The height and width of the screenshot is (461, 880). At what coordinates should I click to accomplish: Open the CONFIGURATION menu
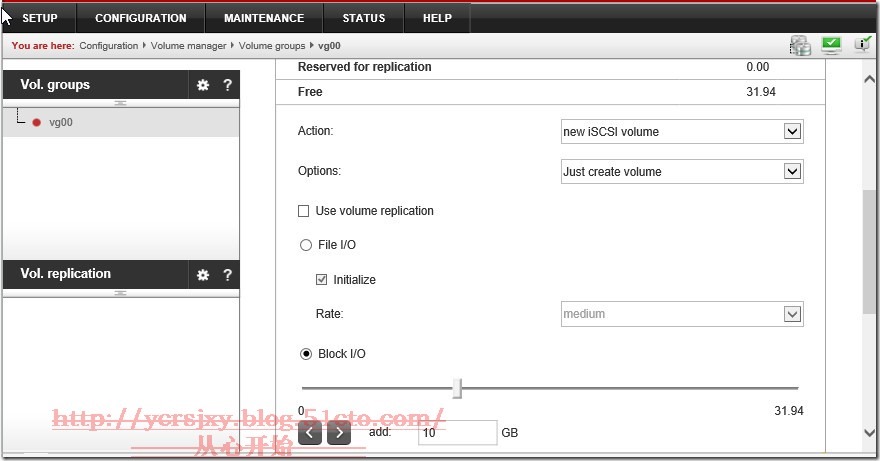pyautogui.click(x=141, y=18)
